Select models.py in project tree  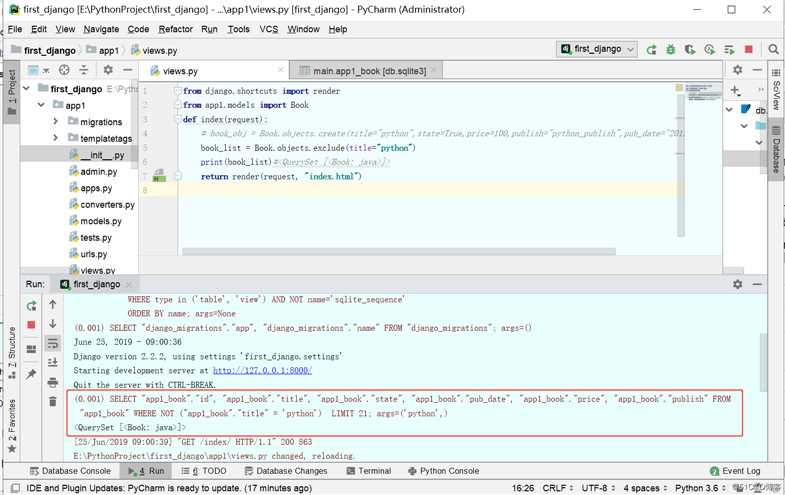tap(101, 221)
